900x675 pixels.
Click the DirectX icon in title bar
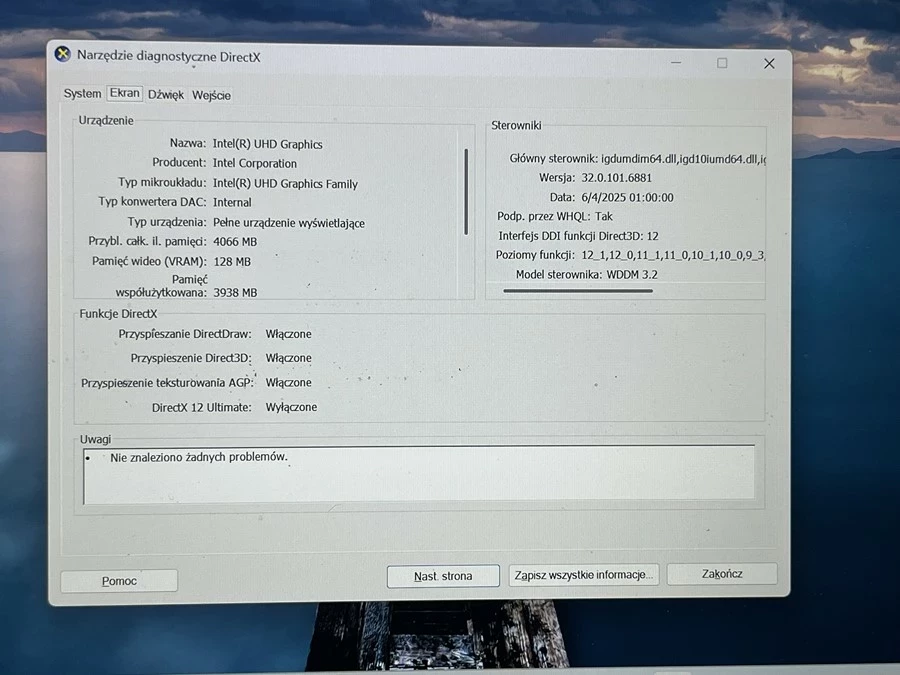pos(63,55)
